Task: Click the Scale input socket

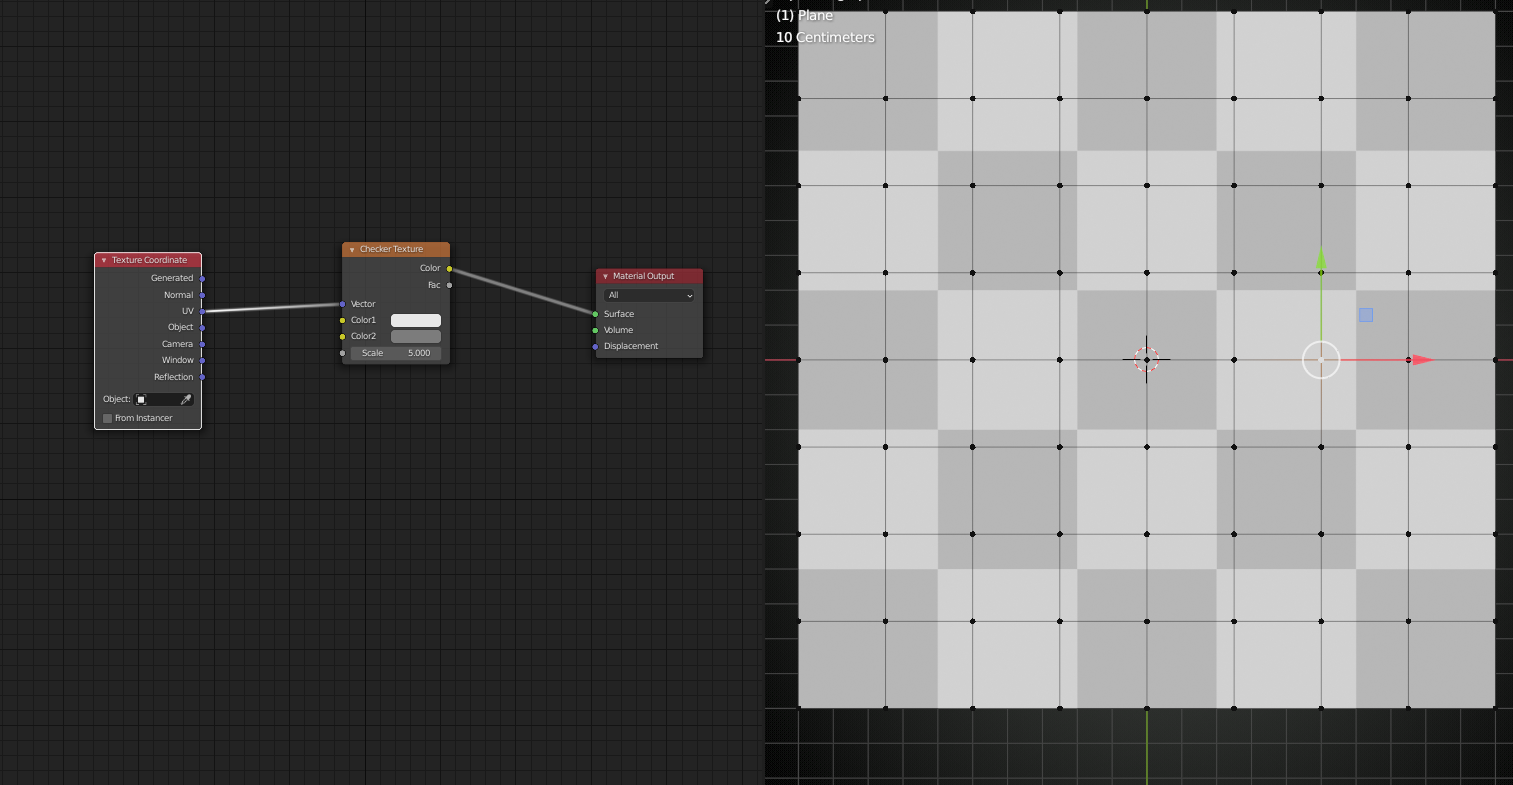Action: click(342, 353)
